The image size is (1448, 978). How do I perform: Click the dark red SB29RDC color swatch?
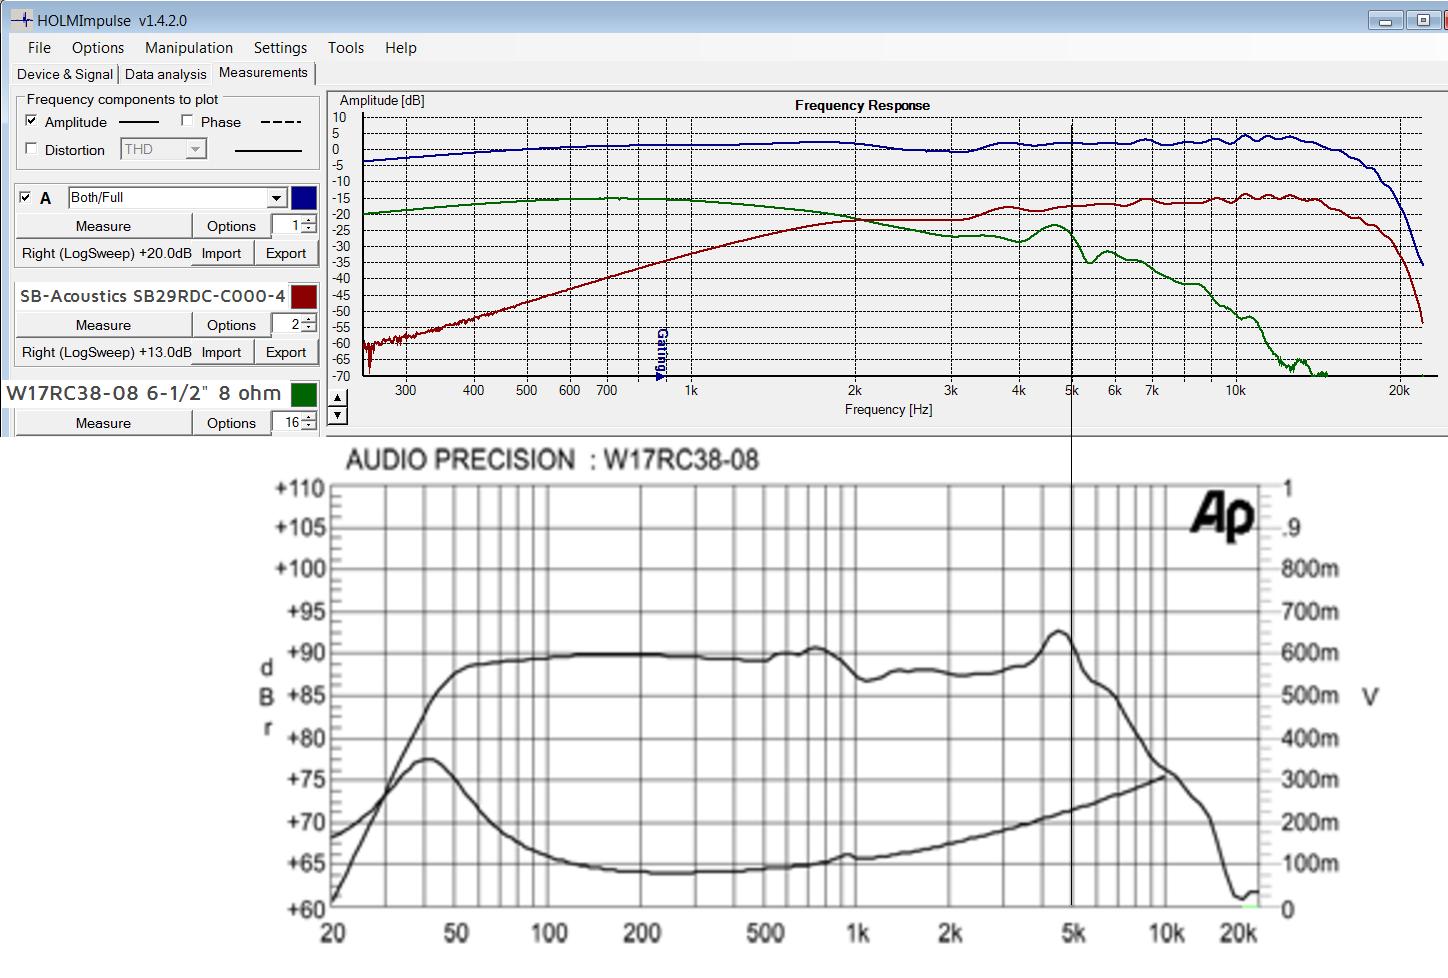click(304, 296)
